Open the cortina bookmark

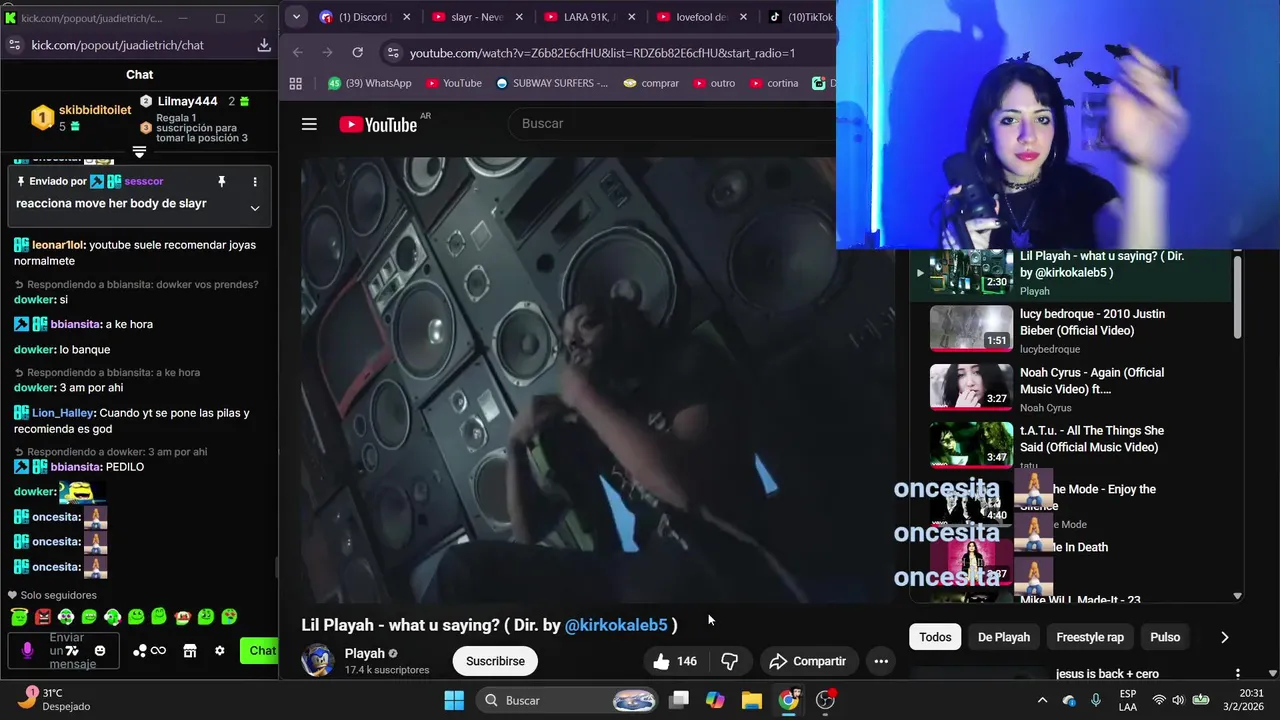point(774,84)
